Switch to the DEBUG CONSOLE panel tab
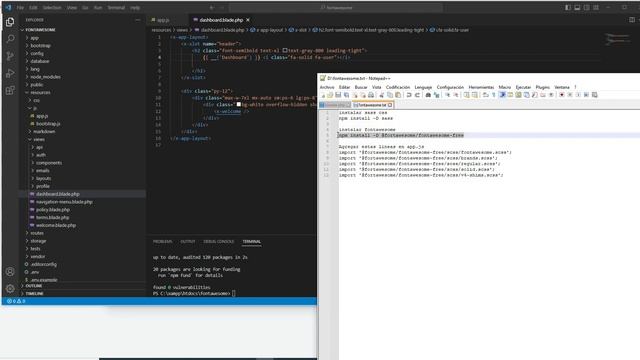The height and width of the screenshot is (360, 640). coord(219,242)
